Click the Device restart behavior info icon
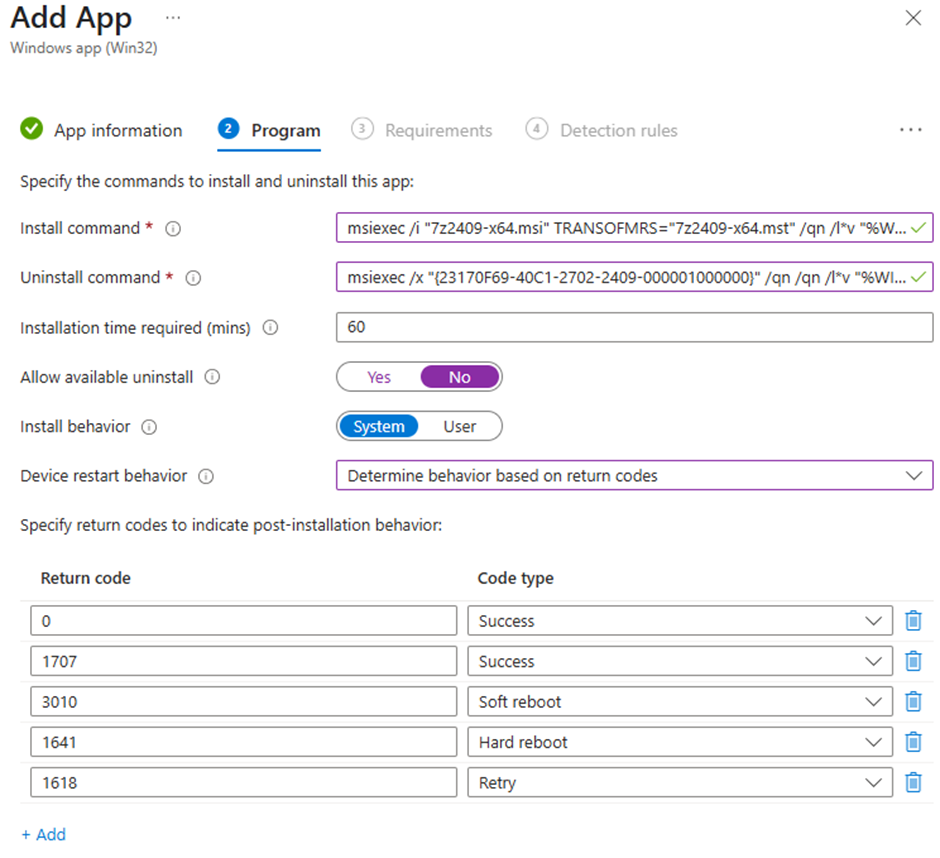 point(207,476)
